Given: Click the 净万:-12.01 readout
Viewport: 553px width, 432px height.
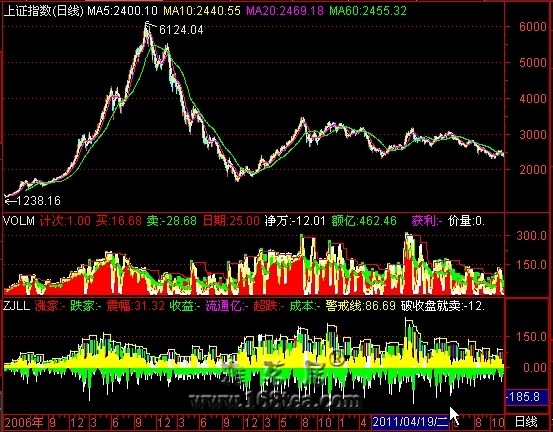Looking at the screenshot, I should point(295,221).
